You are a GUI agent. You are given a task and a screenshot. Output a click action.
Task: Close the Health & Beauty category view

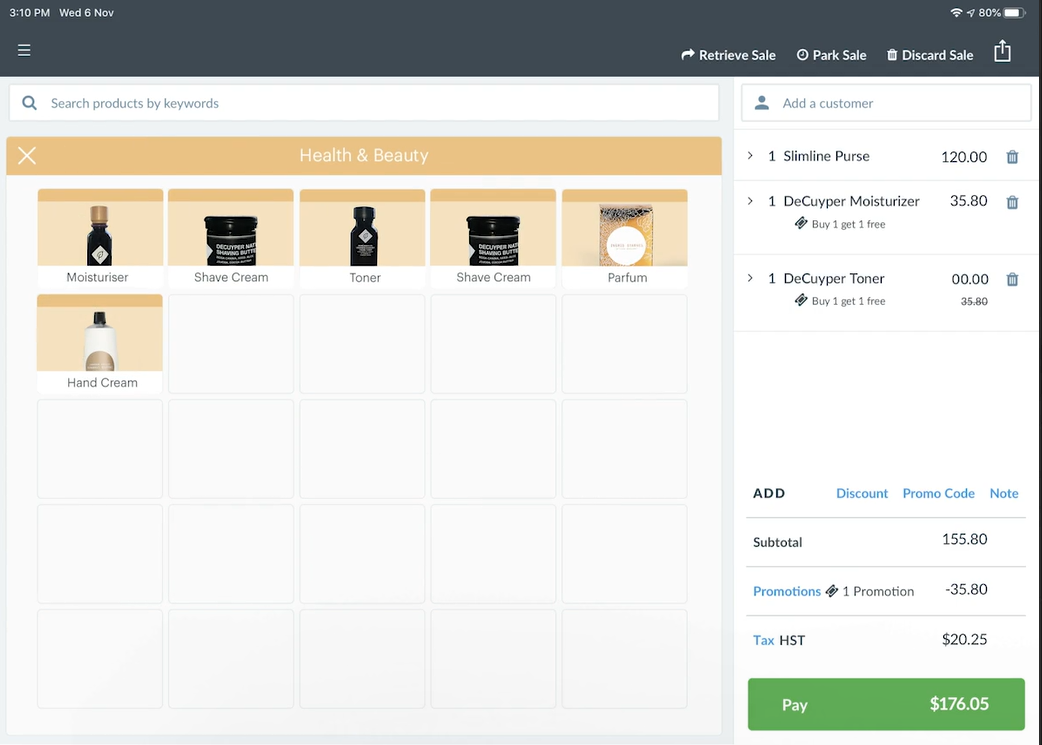tap(26, 155)
